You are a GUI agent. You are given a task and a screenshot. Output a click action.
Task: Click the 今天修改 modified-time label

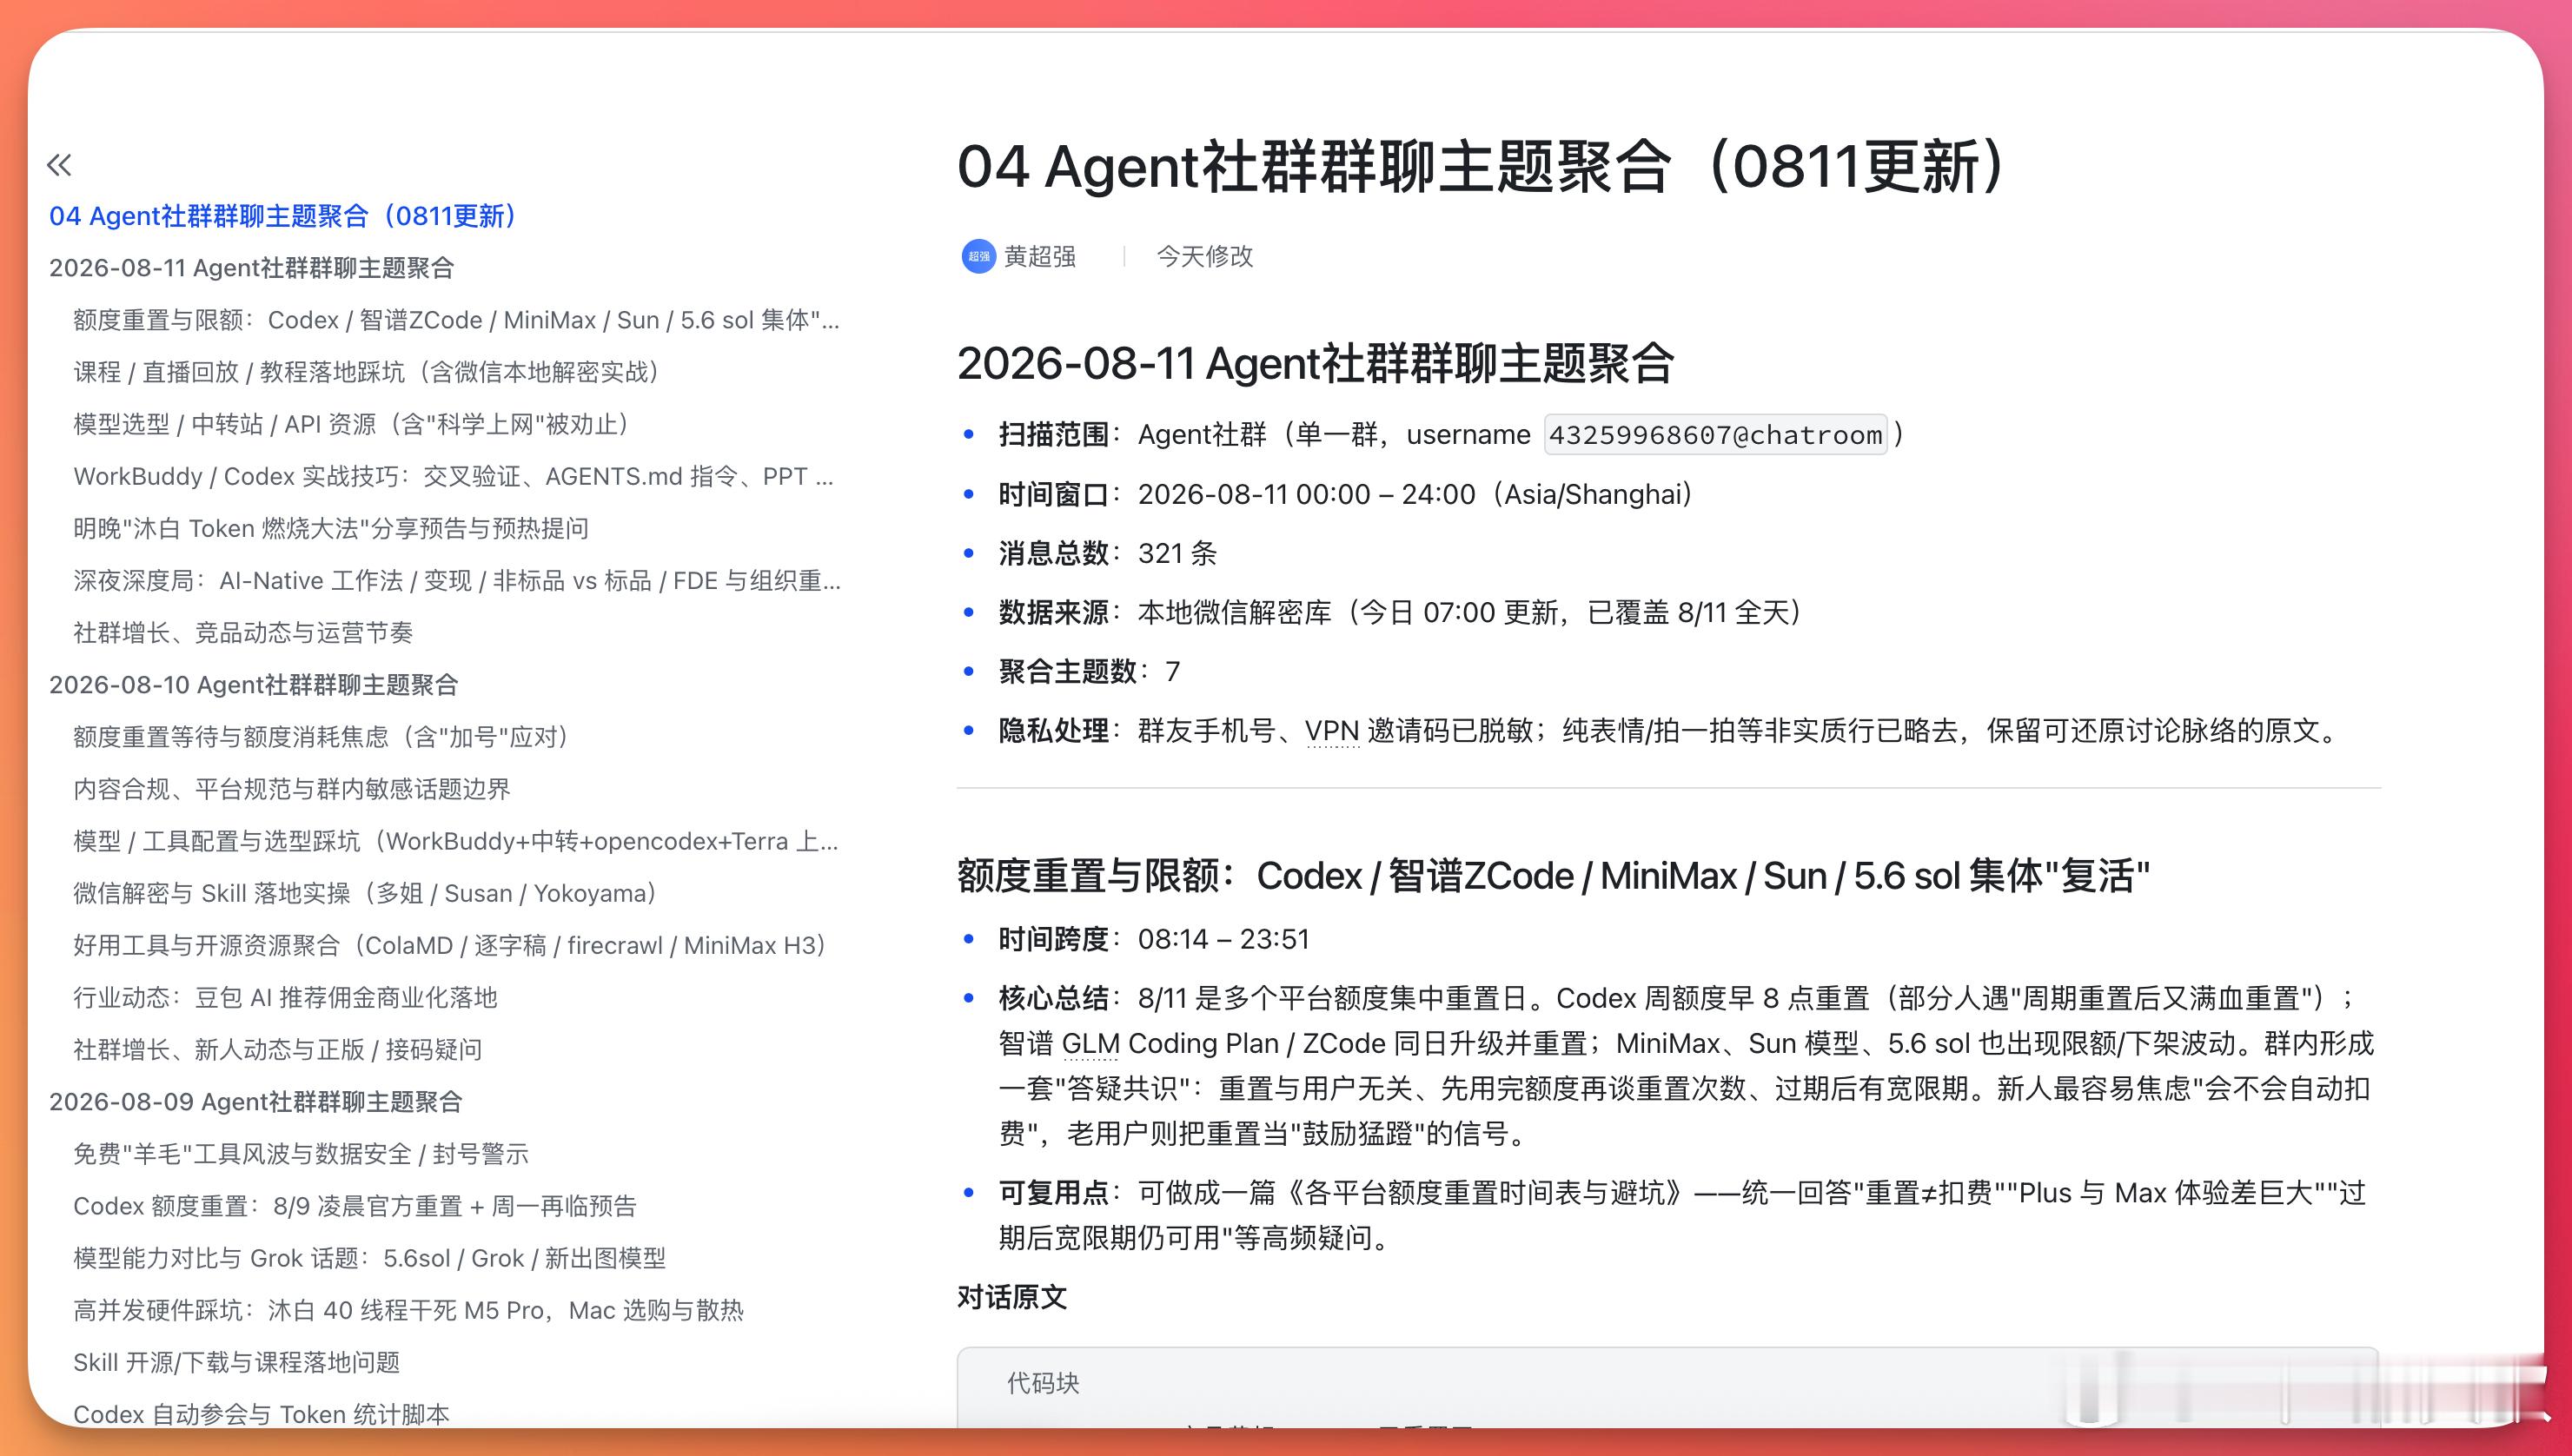pyautogui.click(x=1205, y=256)
